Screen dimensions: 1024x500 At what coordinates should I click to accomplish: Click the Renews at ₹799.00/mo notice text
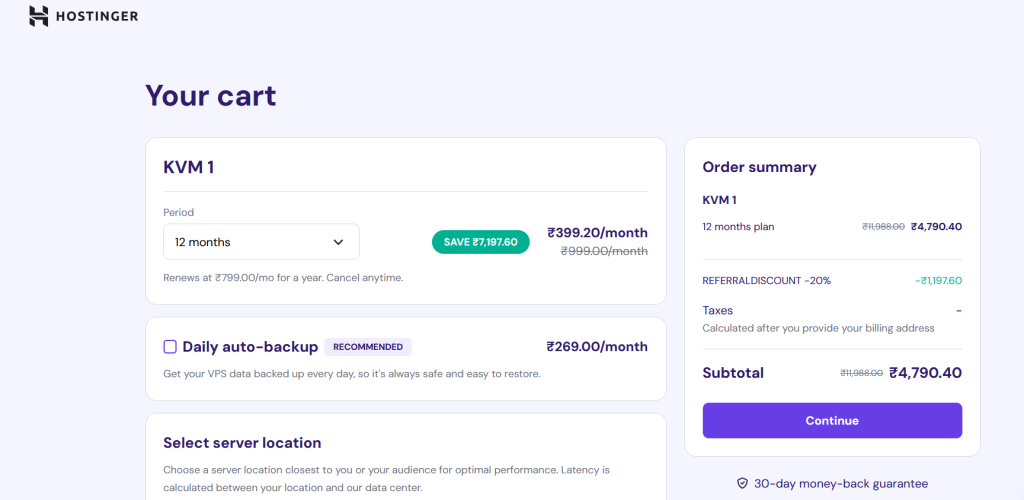pyautogui.click(x=283, y=277)
